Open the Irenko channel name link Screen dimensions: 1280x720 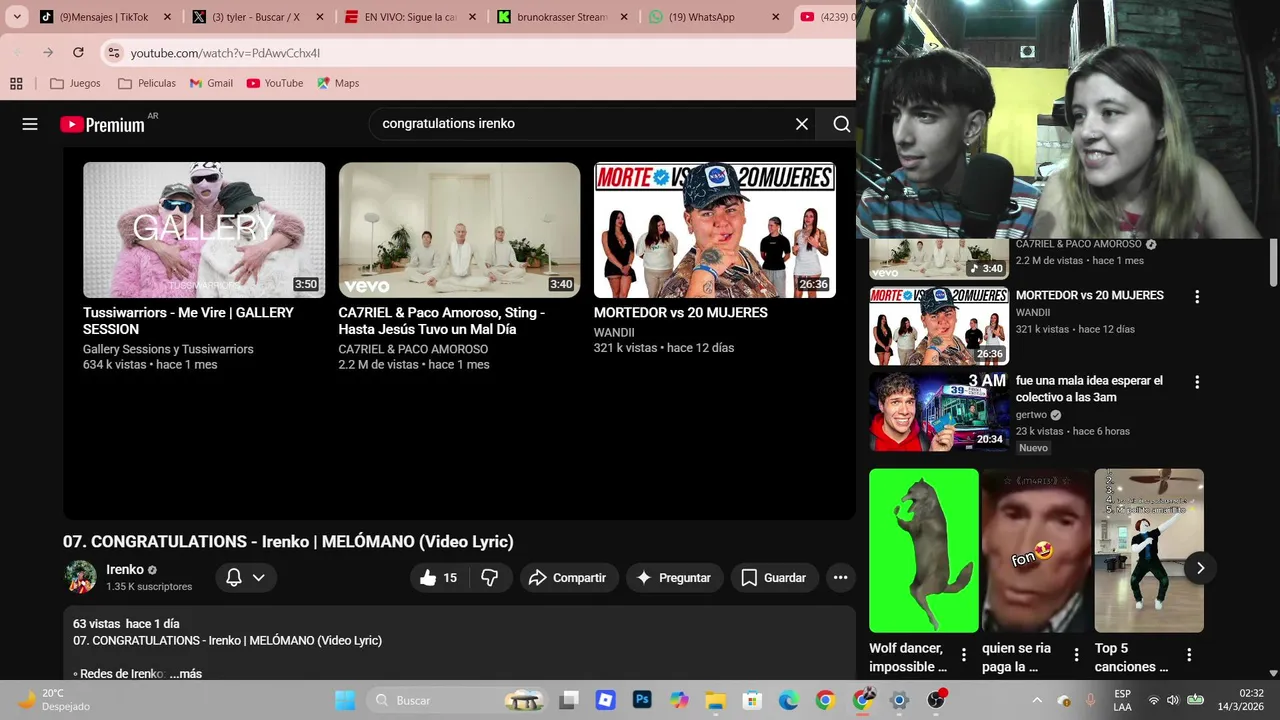click(125, 569)
